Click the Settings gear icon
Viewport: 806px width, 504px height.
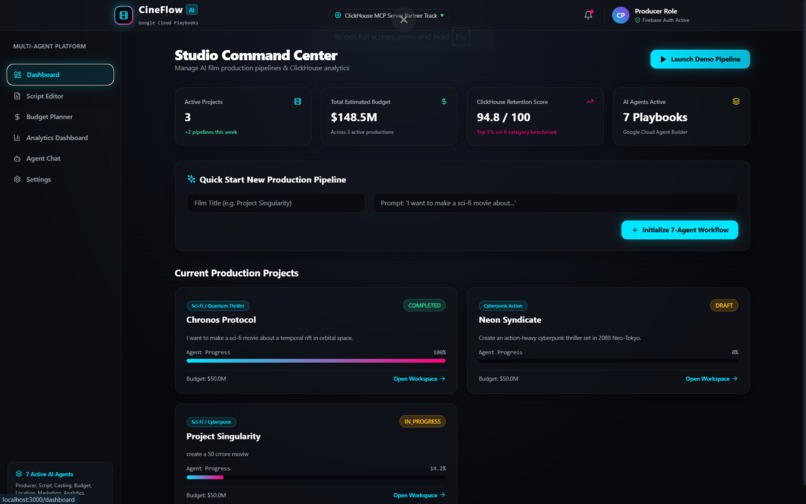[x=17, y=179]
